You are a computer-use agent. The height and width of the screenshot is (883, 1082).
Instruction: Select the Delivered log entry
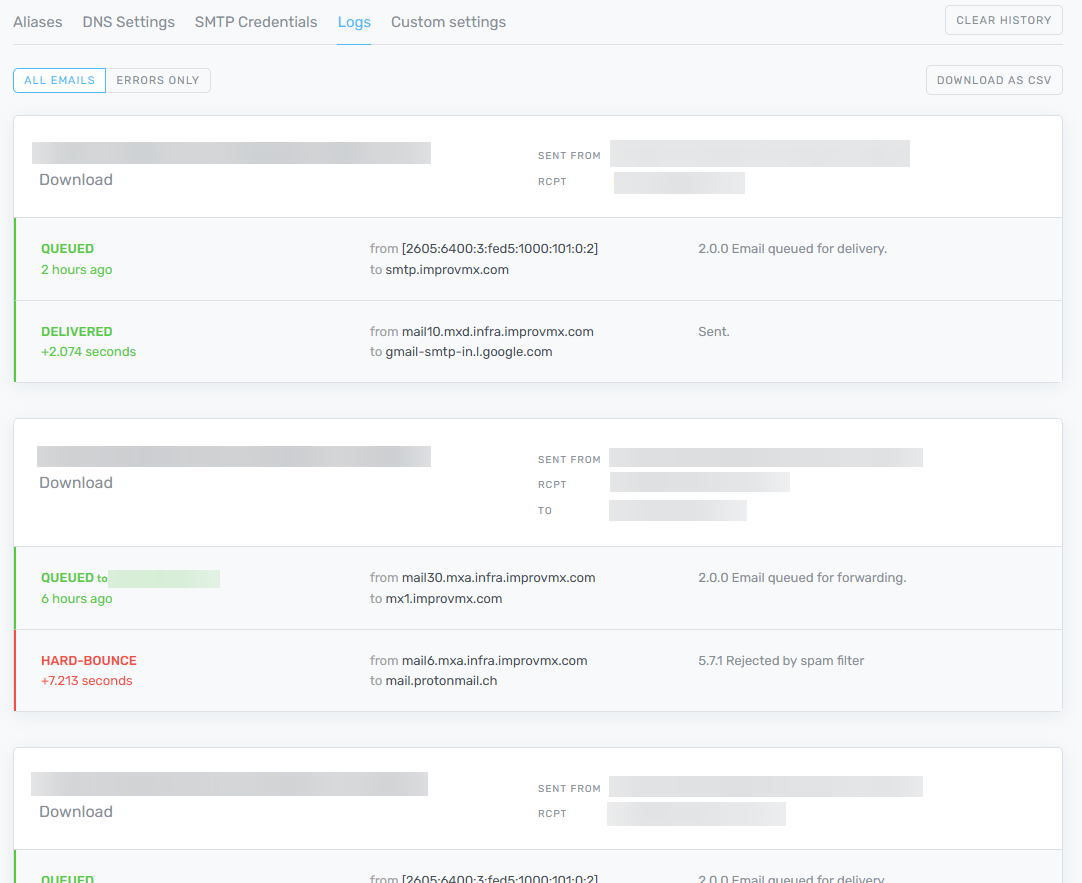pyautogui.click(x=77, y=332)
